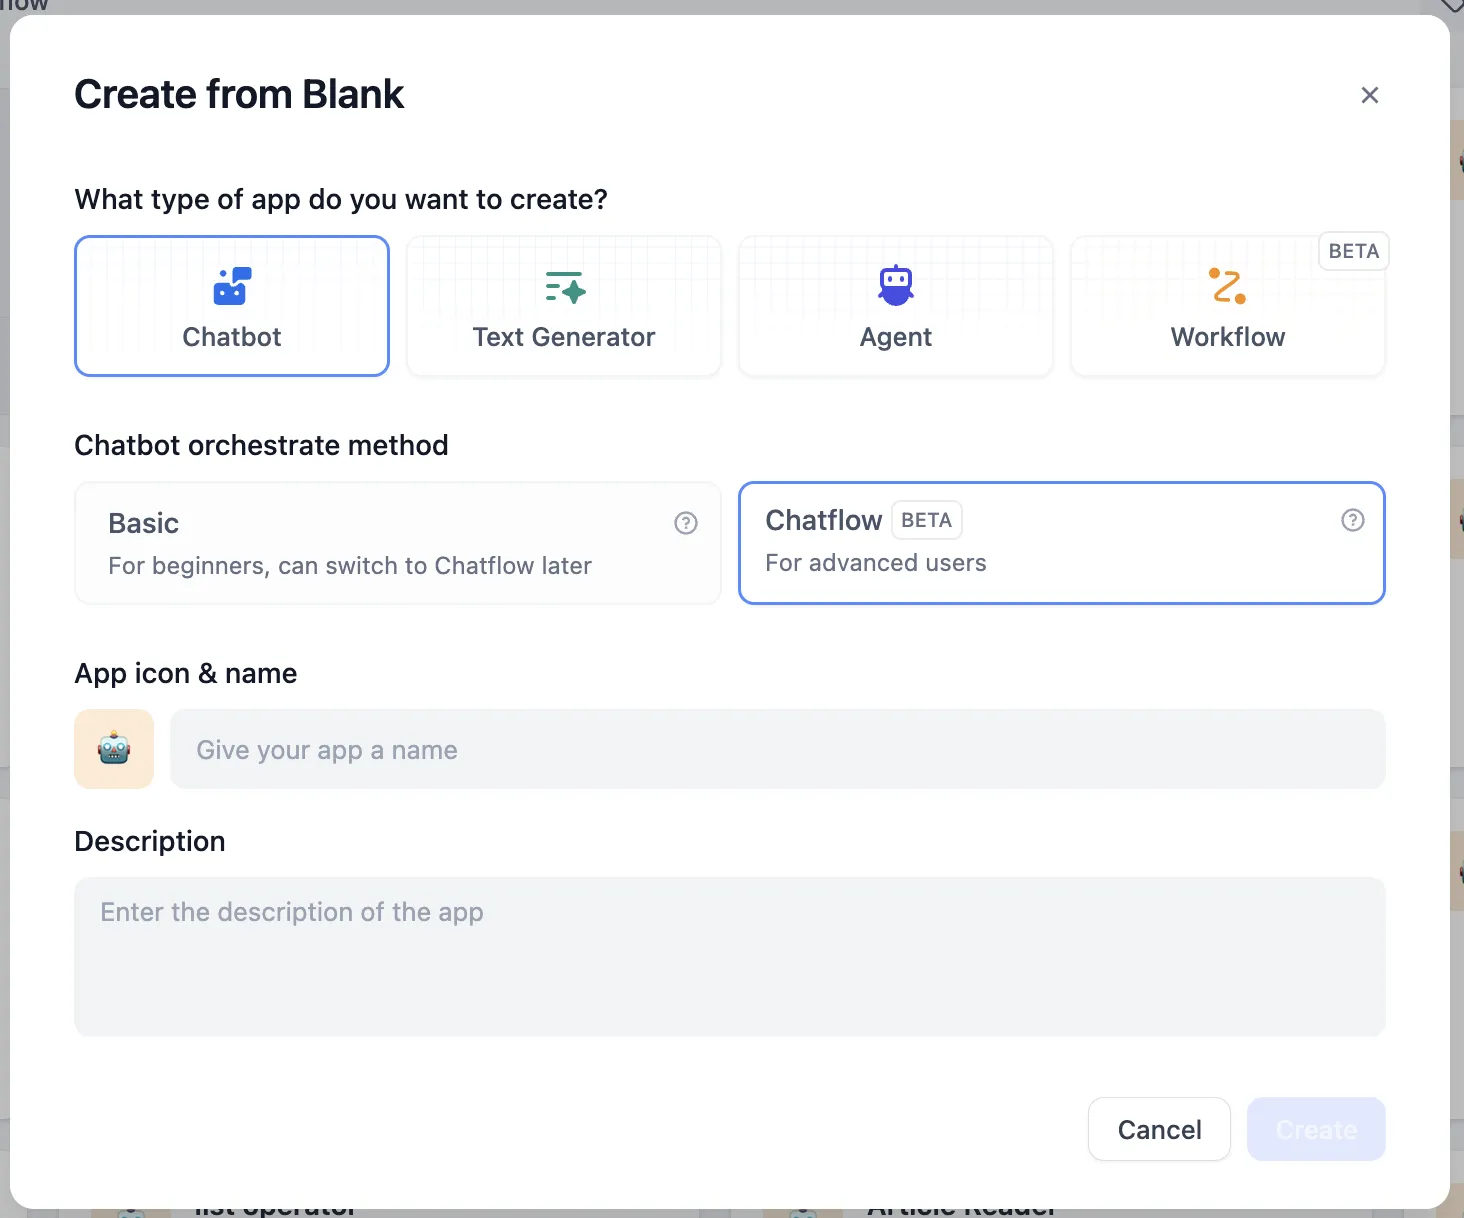
Task: Click into the Description text area
Action: pos(729,956)
